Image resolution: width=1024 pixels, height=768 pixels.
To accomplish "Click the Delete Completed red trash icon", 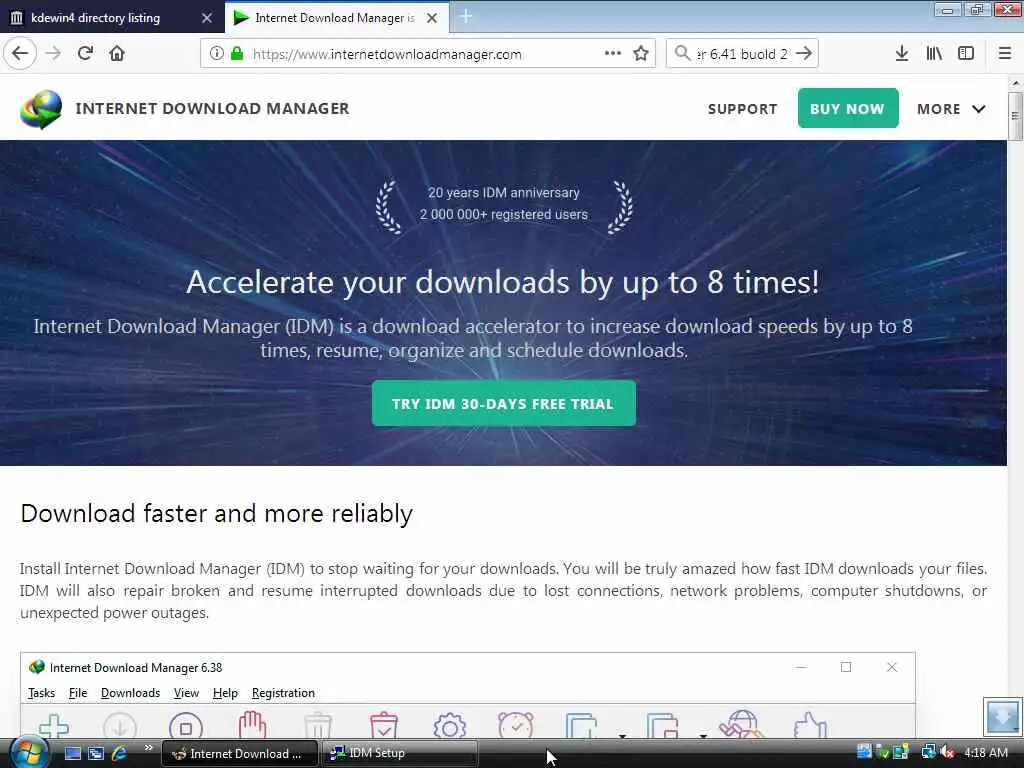I will [384, 725].
